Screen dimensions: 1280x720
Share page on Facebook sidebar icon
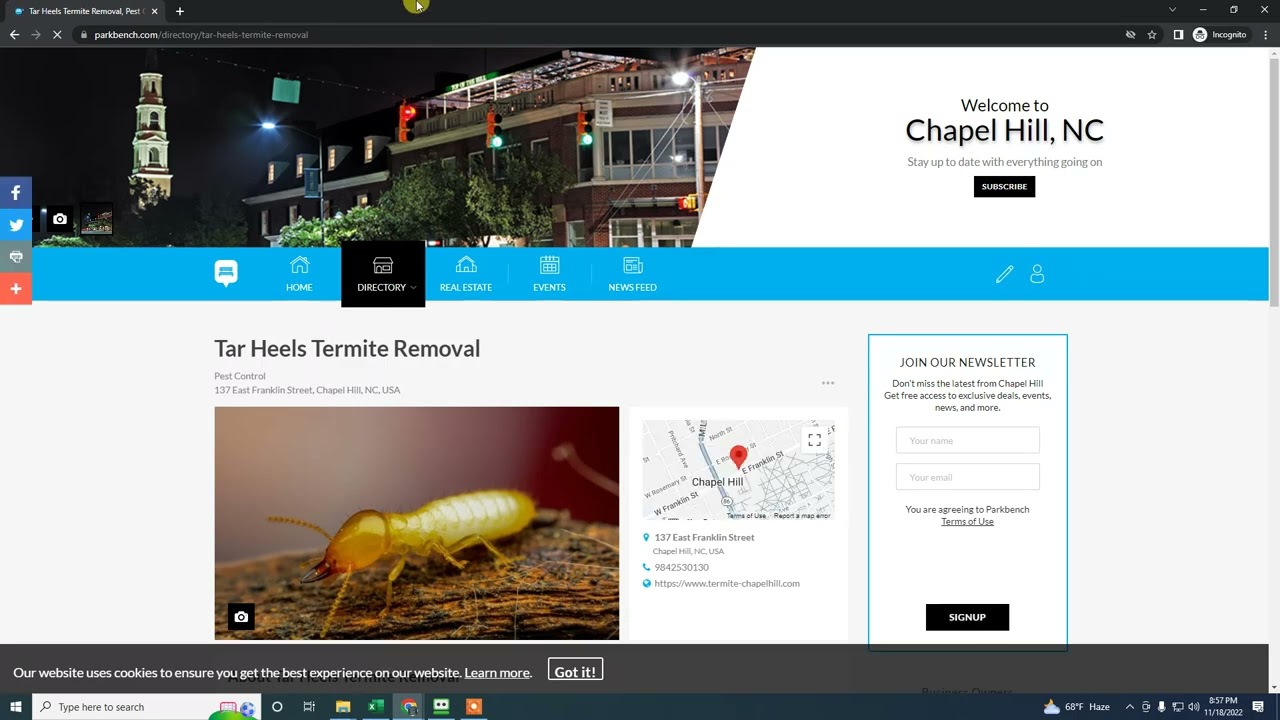[16, 192]
